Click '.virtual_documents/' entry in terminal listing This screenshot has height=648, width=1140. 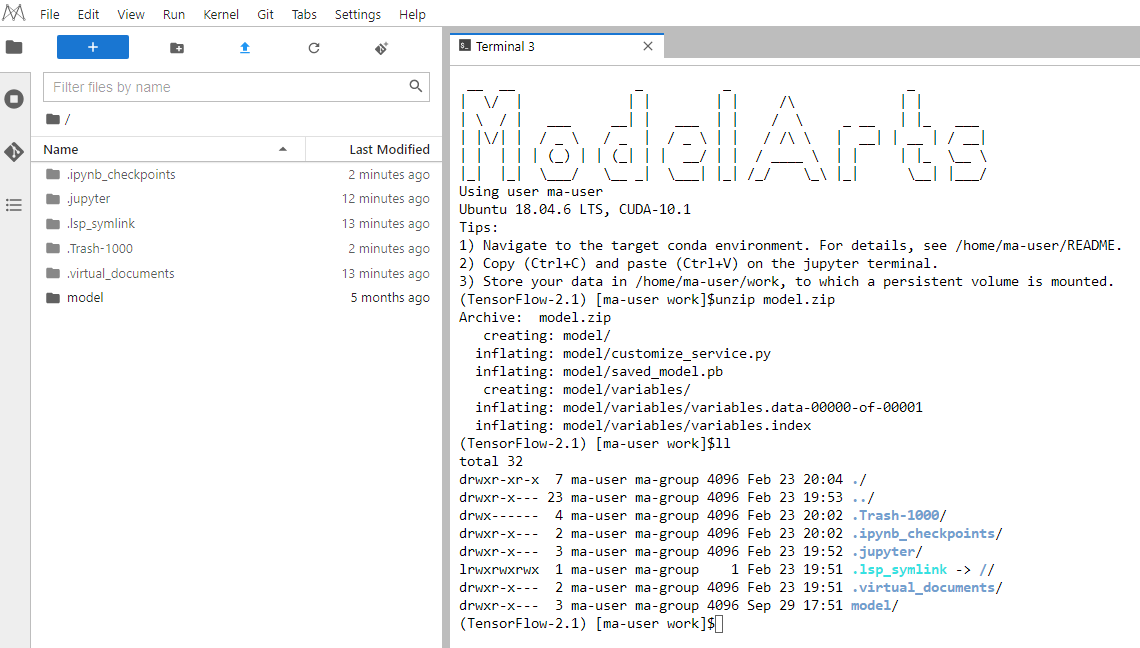click(x=927, y=588)
